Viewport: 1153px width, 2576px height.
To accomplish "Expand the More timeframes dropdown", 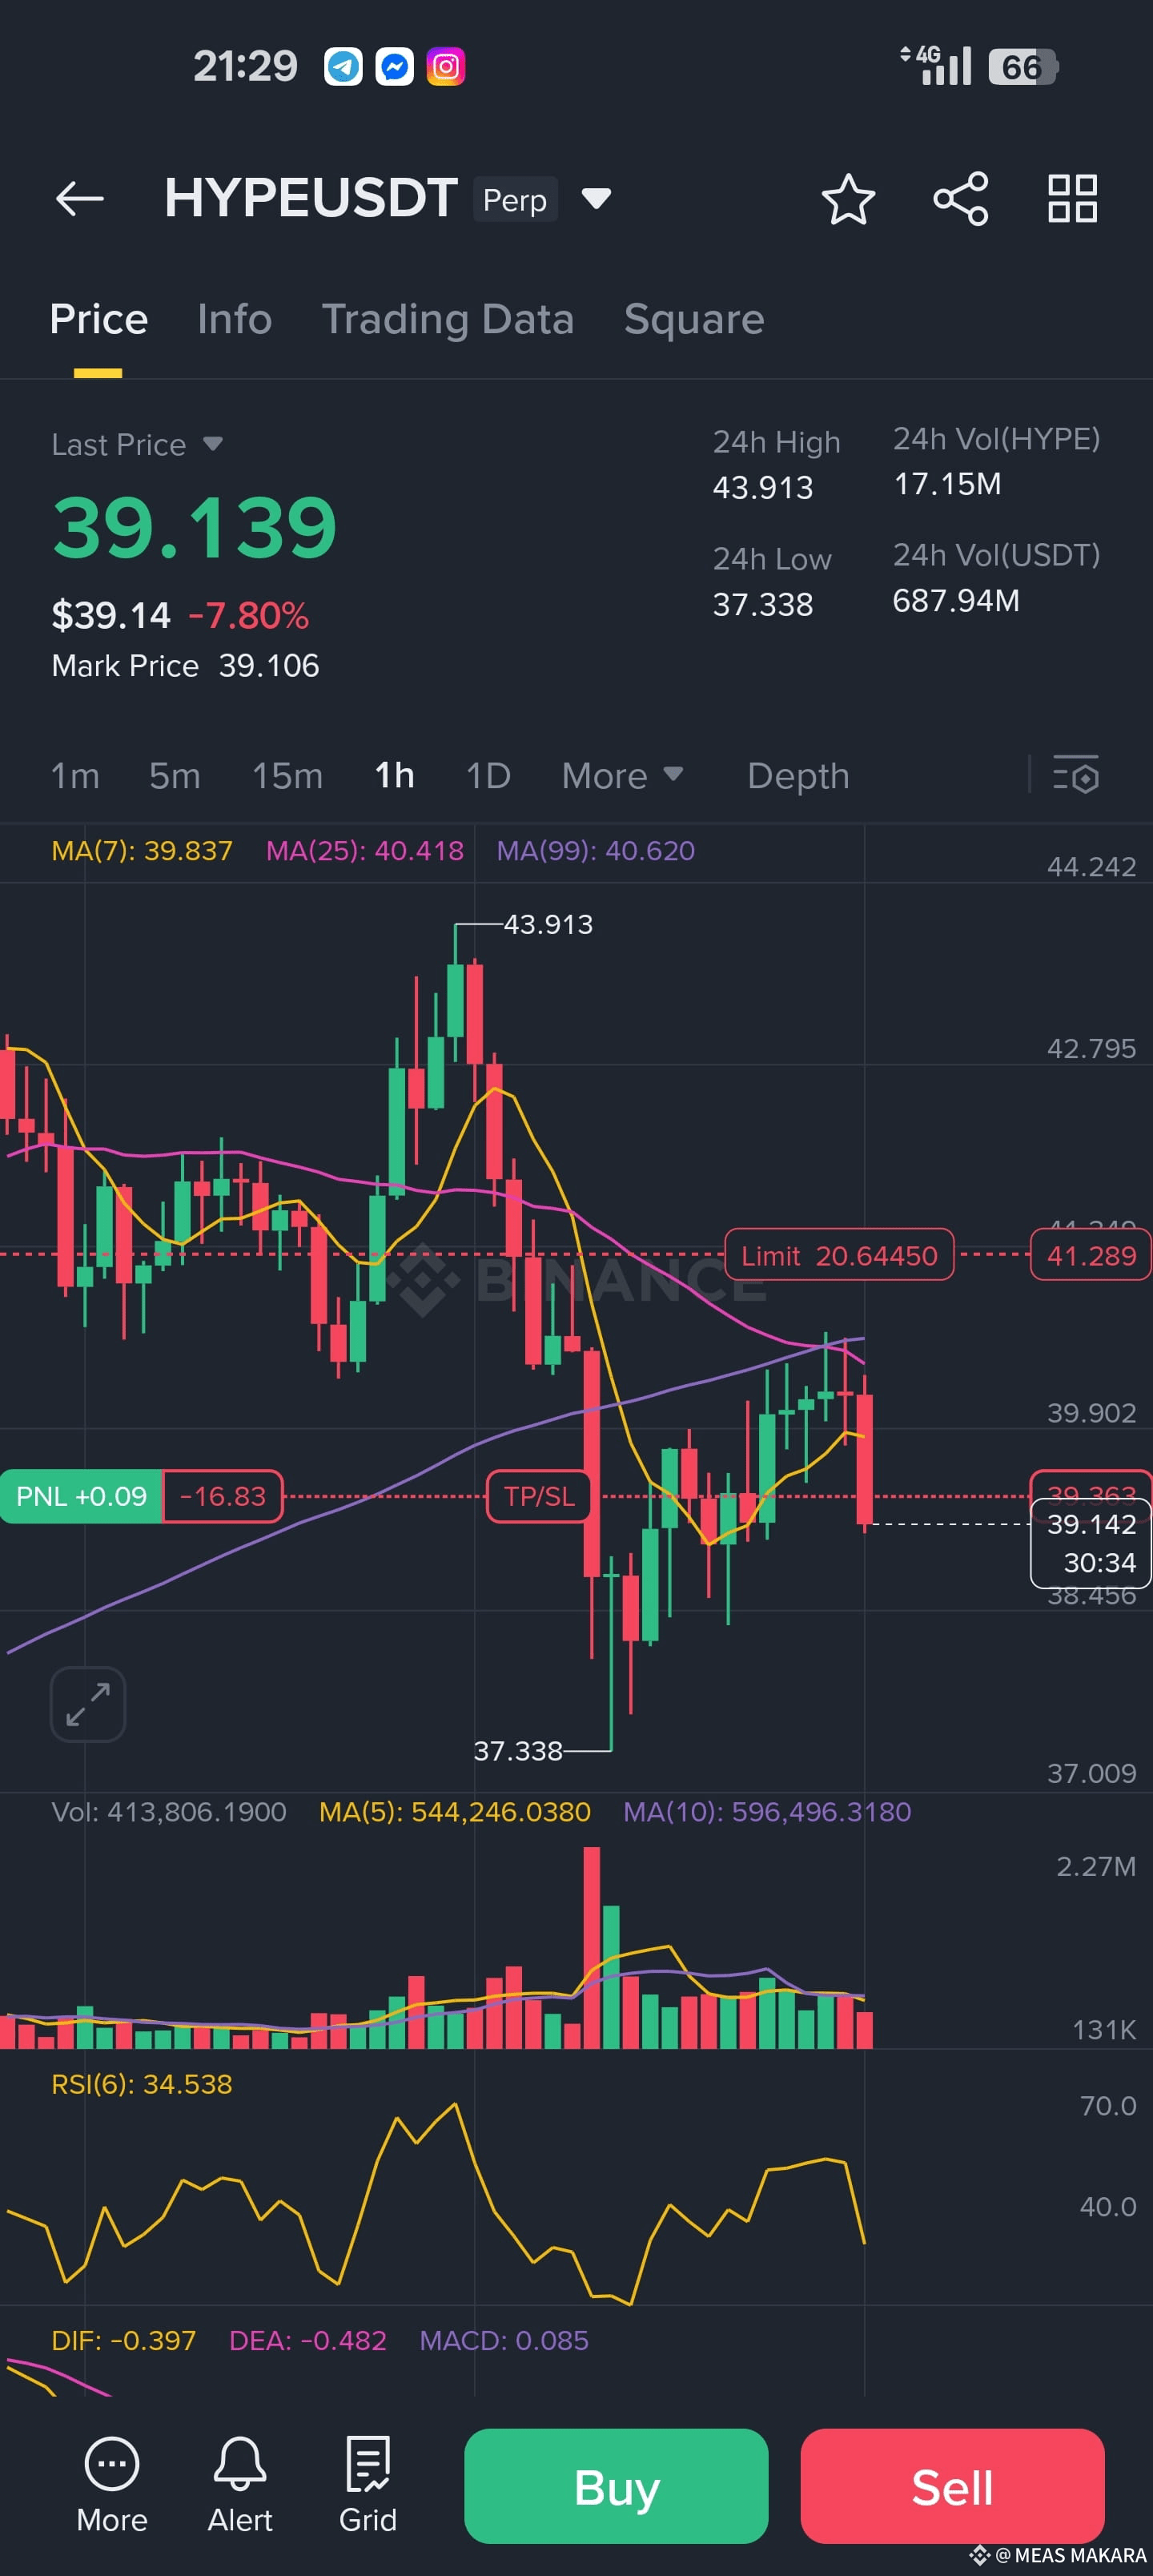I will [x=622, y=776].
